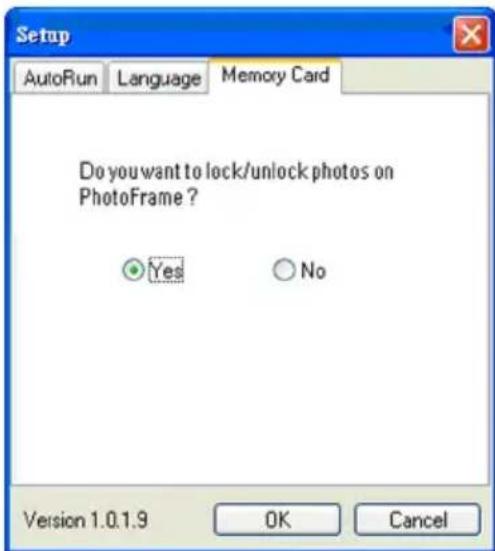Select the No radio button circle

284,270
